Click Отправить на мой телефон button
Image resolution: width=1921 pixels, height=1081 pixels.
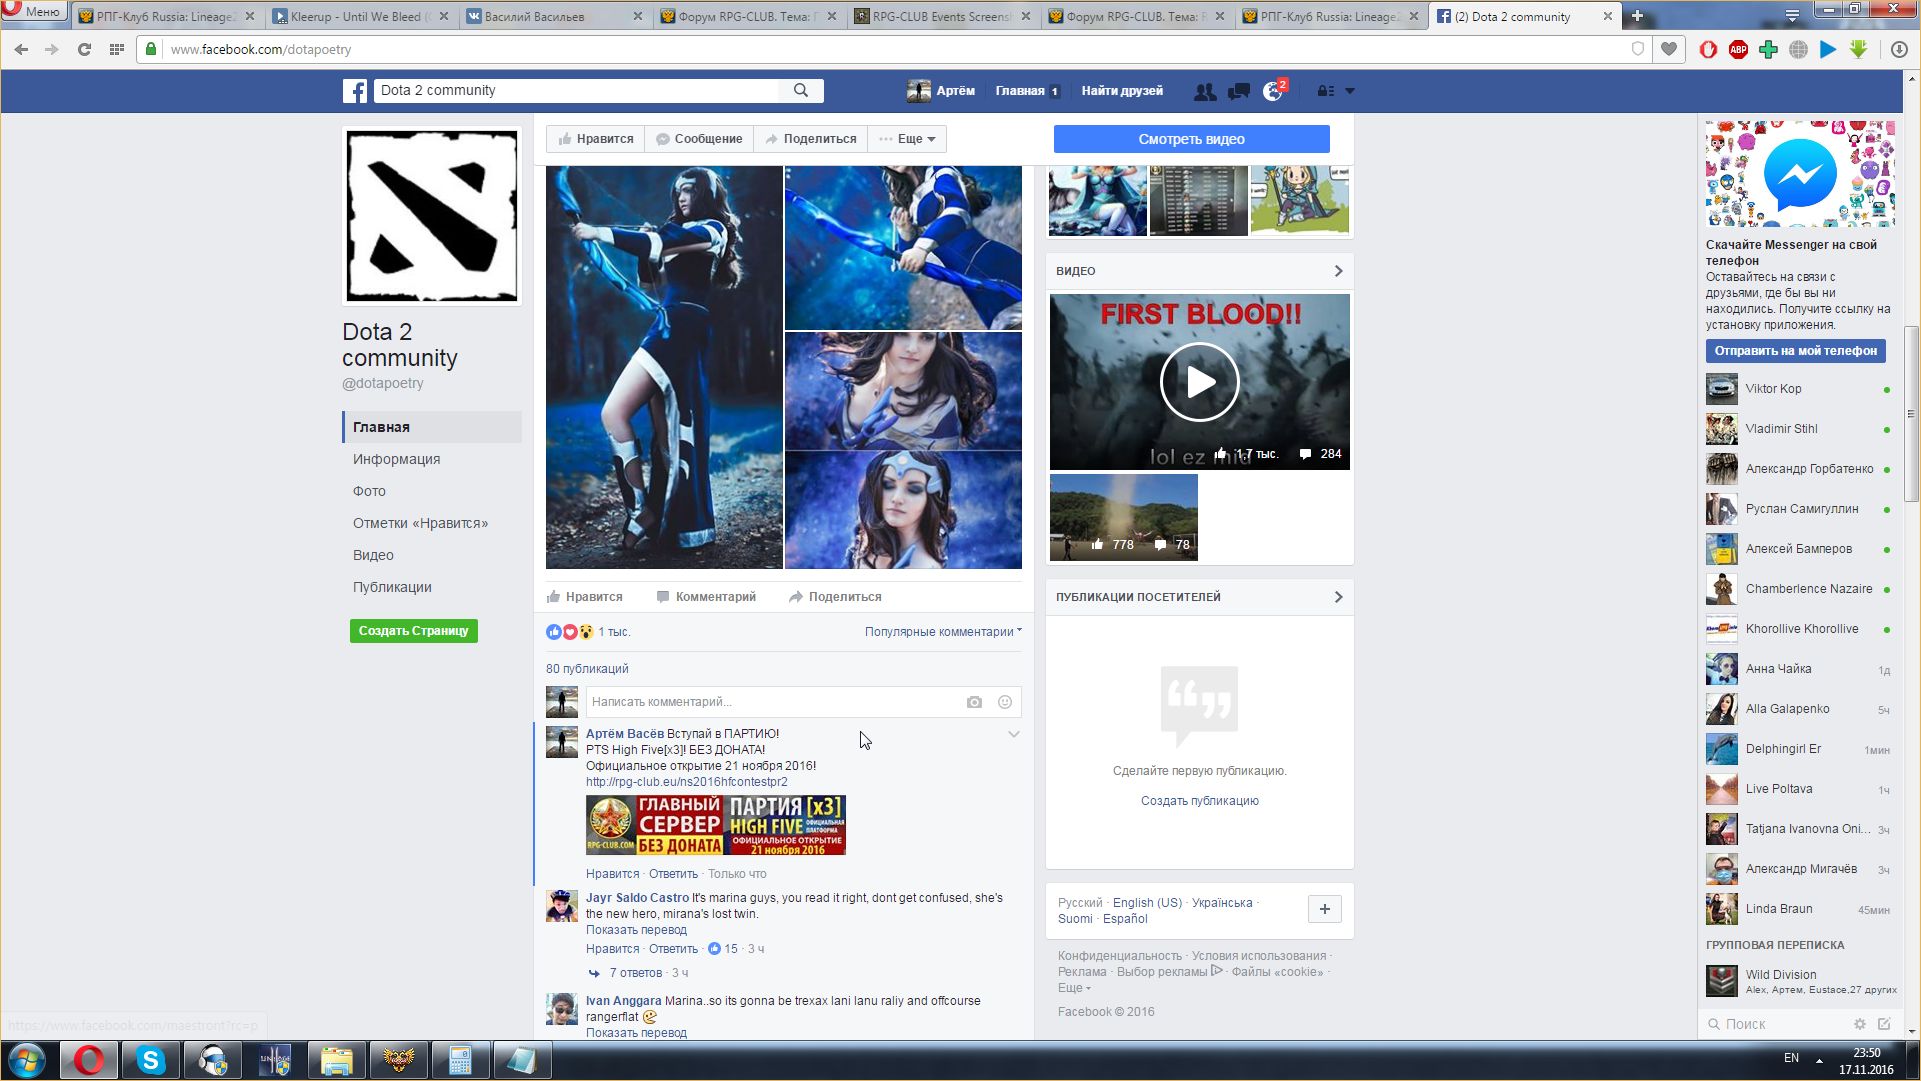(x=1795, y=351)
